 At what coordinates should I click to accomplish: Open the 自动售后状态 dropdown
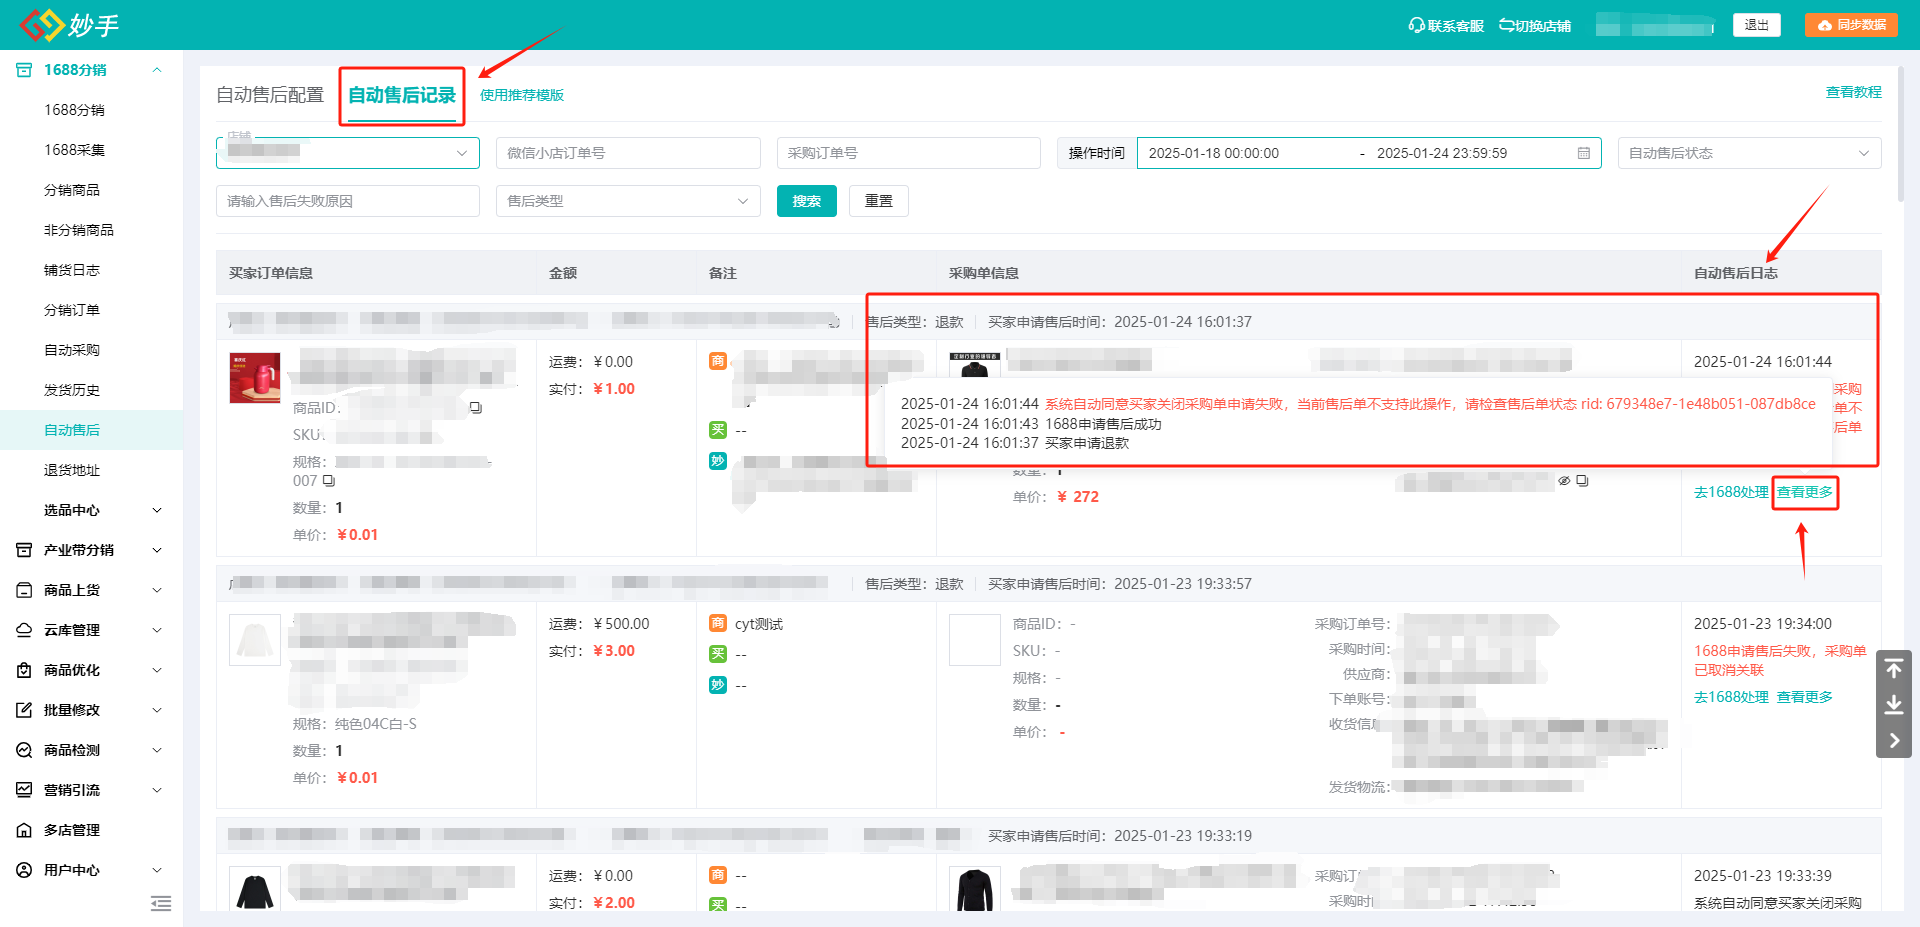point(1749,153)
